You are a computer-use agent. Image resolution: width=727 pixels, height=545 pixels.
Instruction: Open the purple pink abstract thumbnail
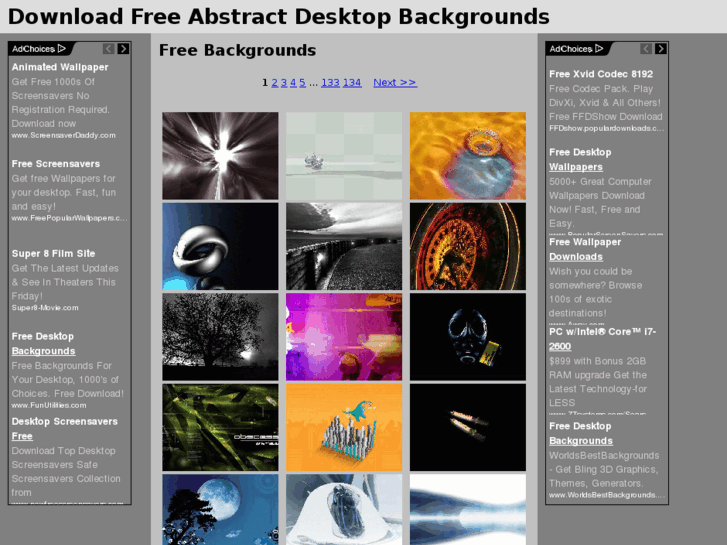[344, 337]
